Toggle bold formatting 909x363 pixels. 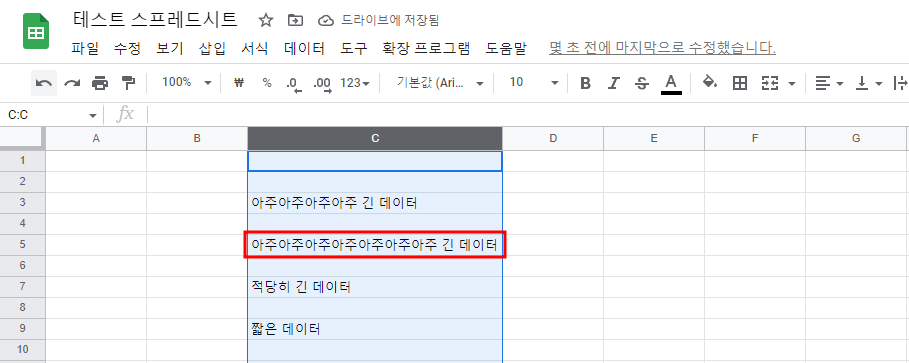pos(586,83)
